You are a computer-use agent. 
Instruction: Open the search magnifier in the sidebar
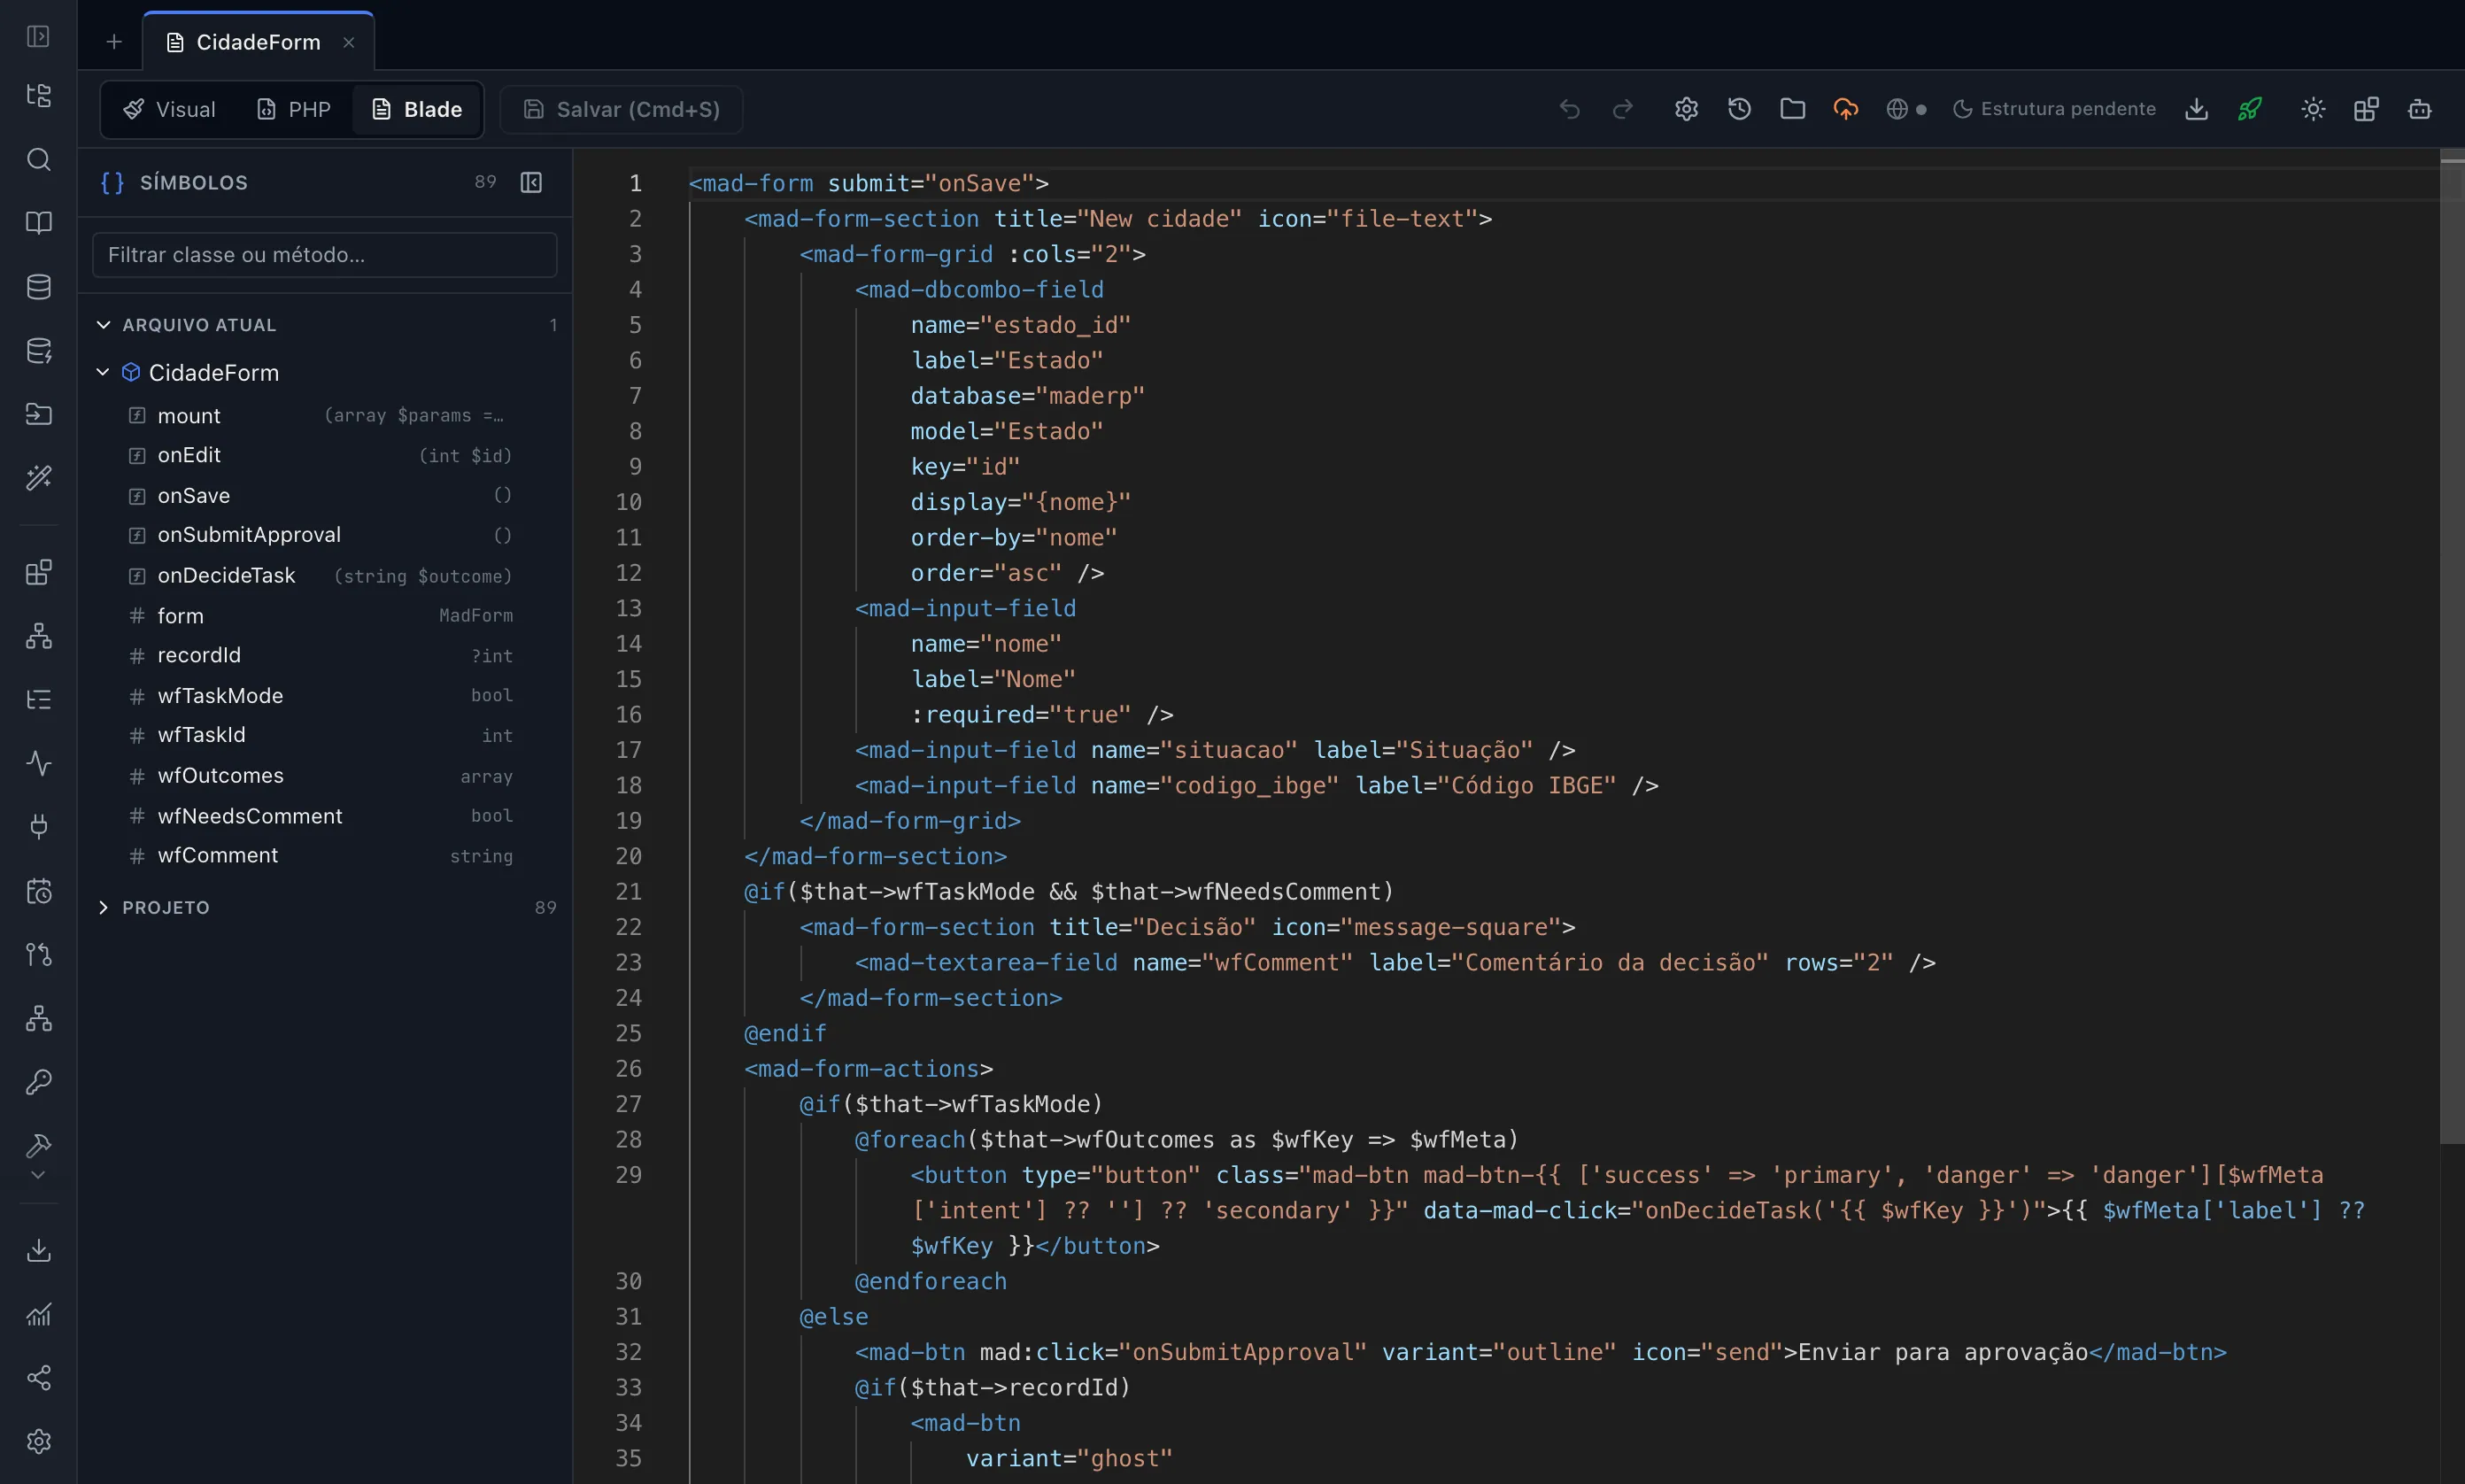click(x=38, y=159)
